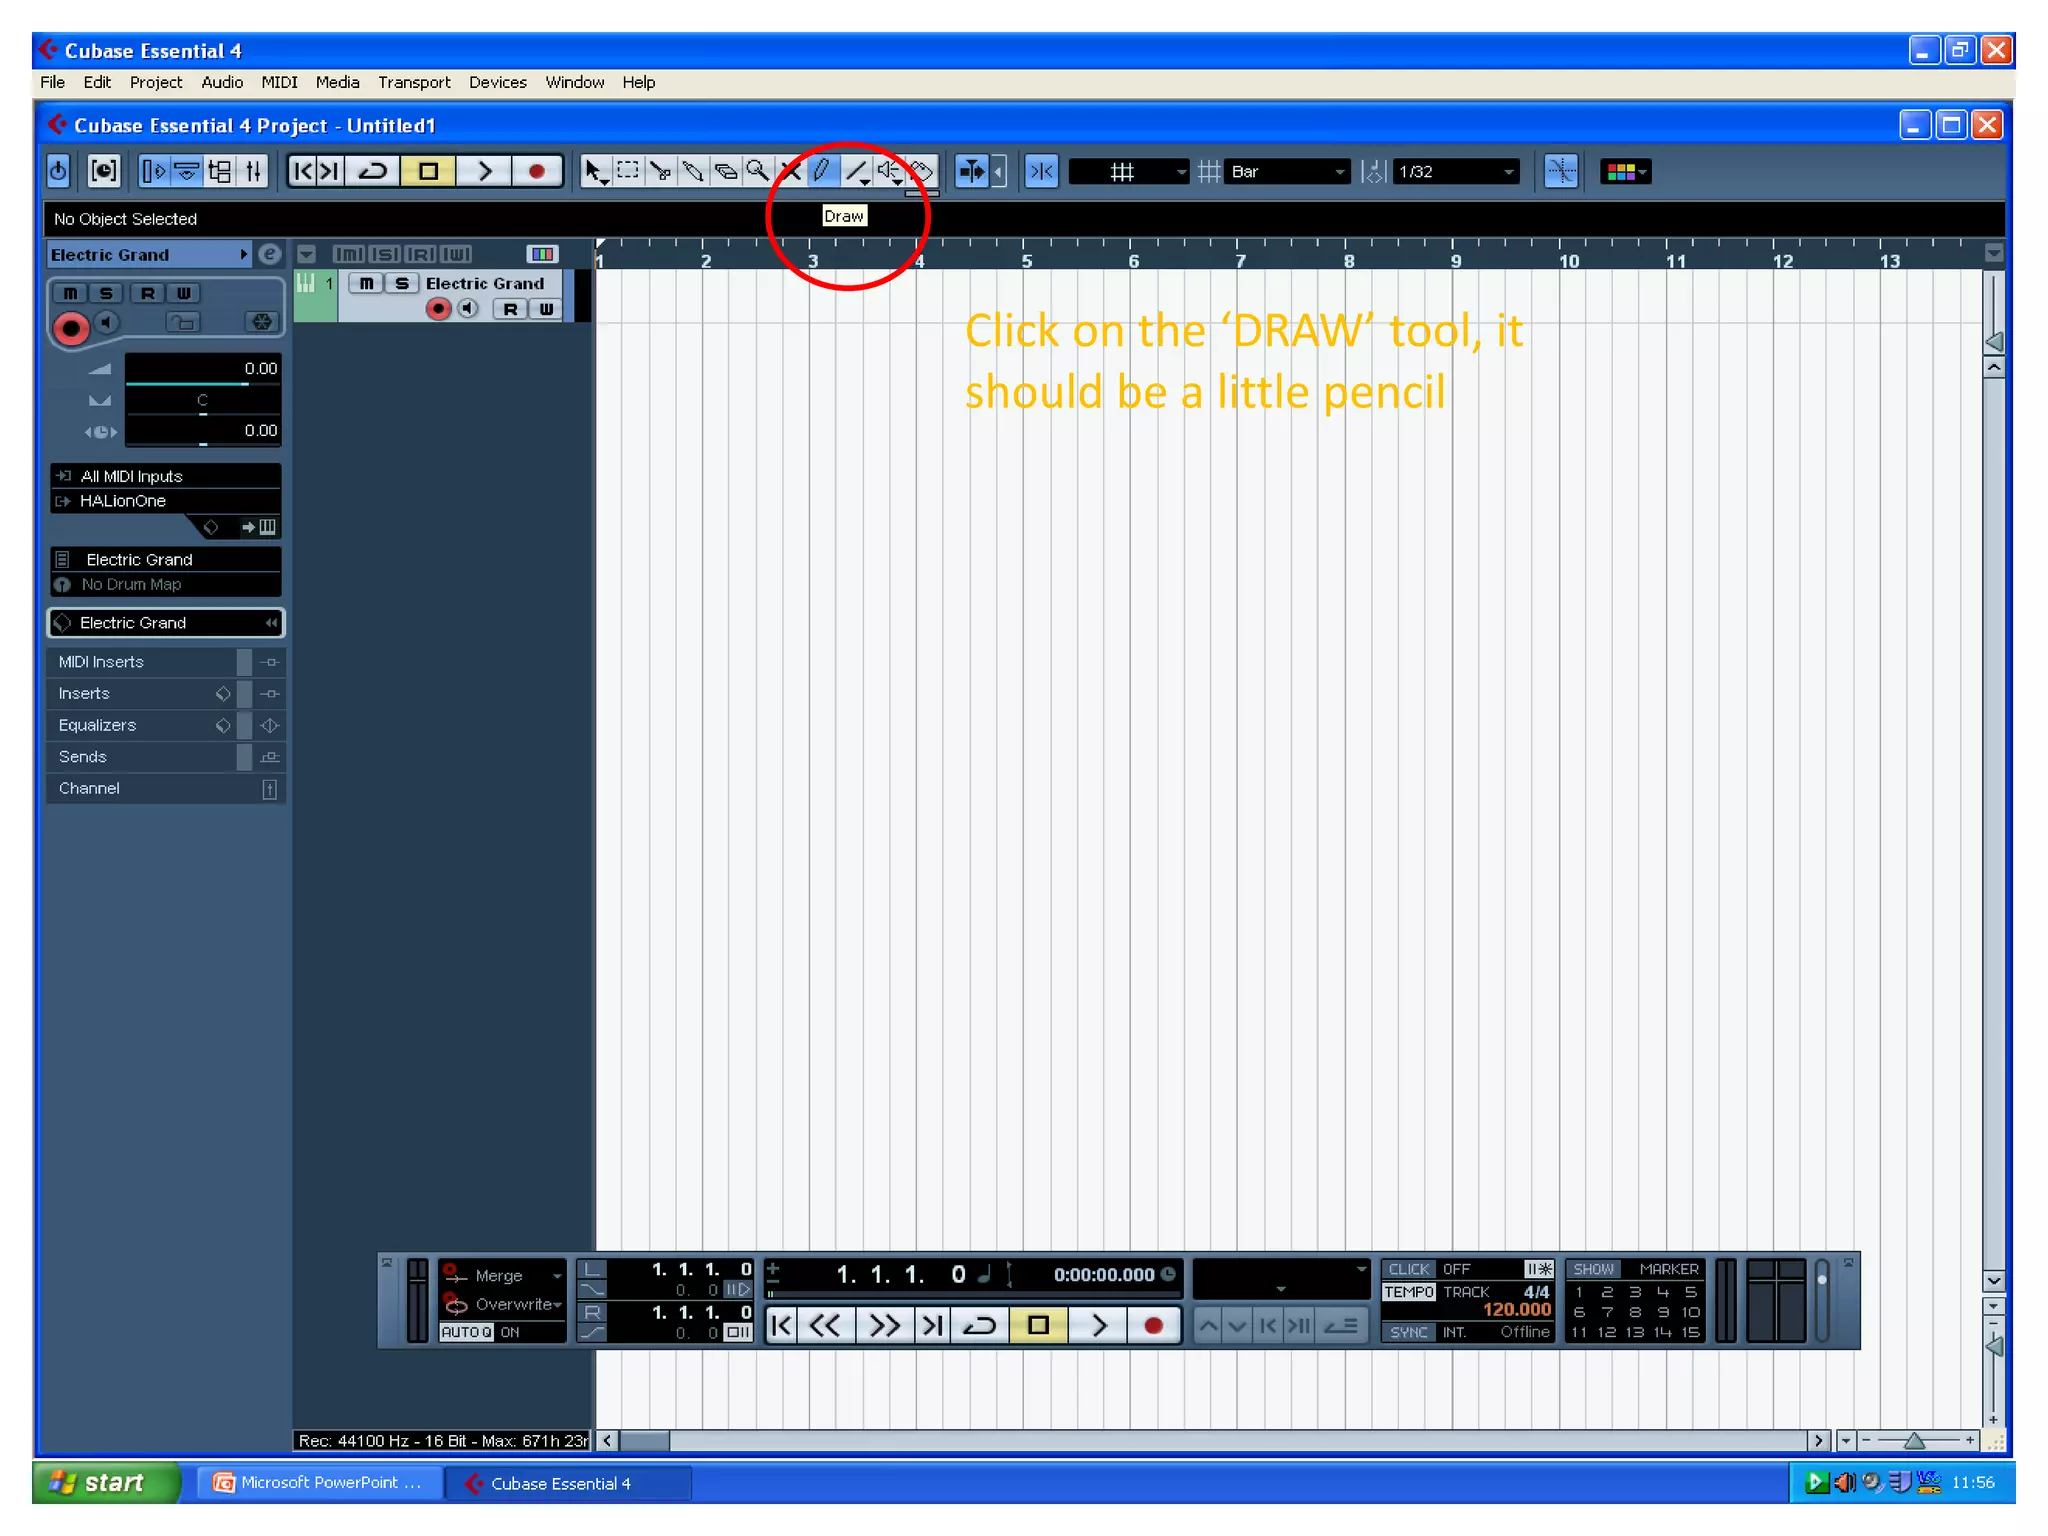This screenshot has height=1536, width=2048.
Task: Start recording from top toolbar
Action: coord(537,171)
